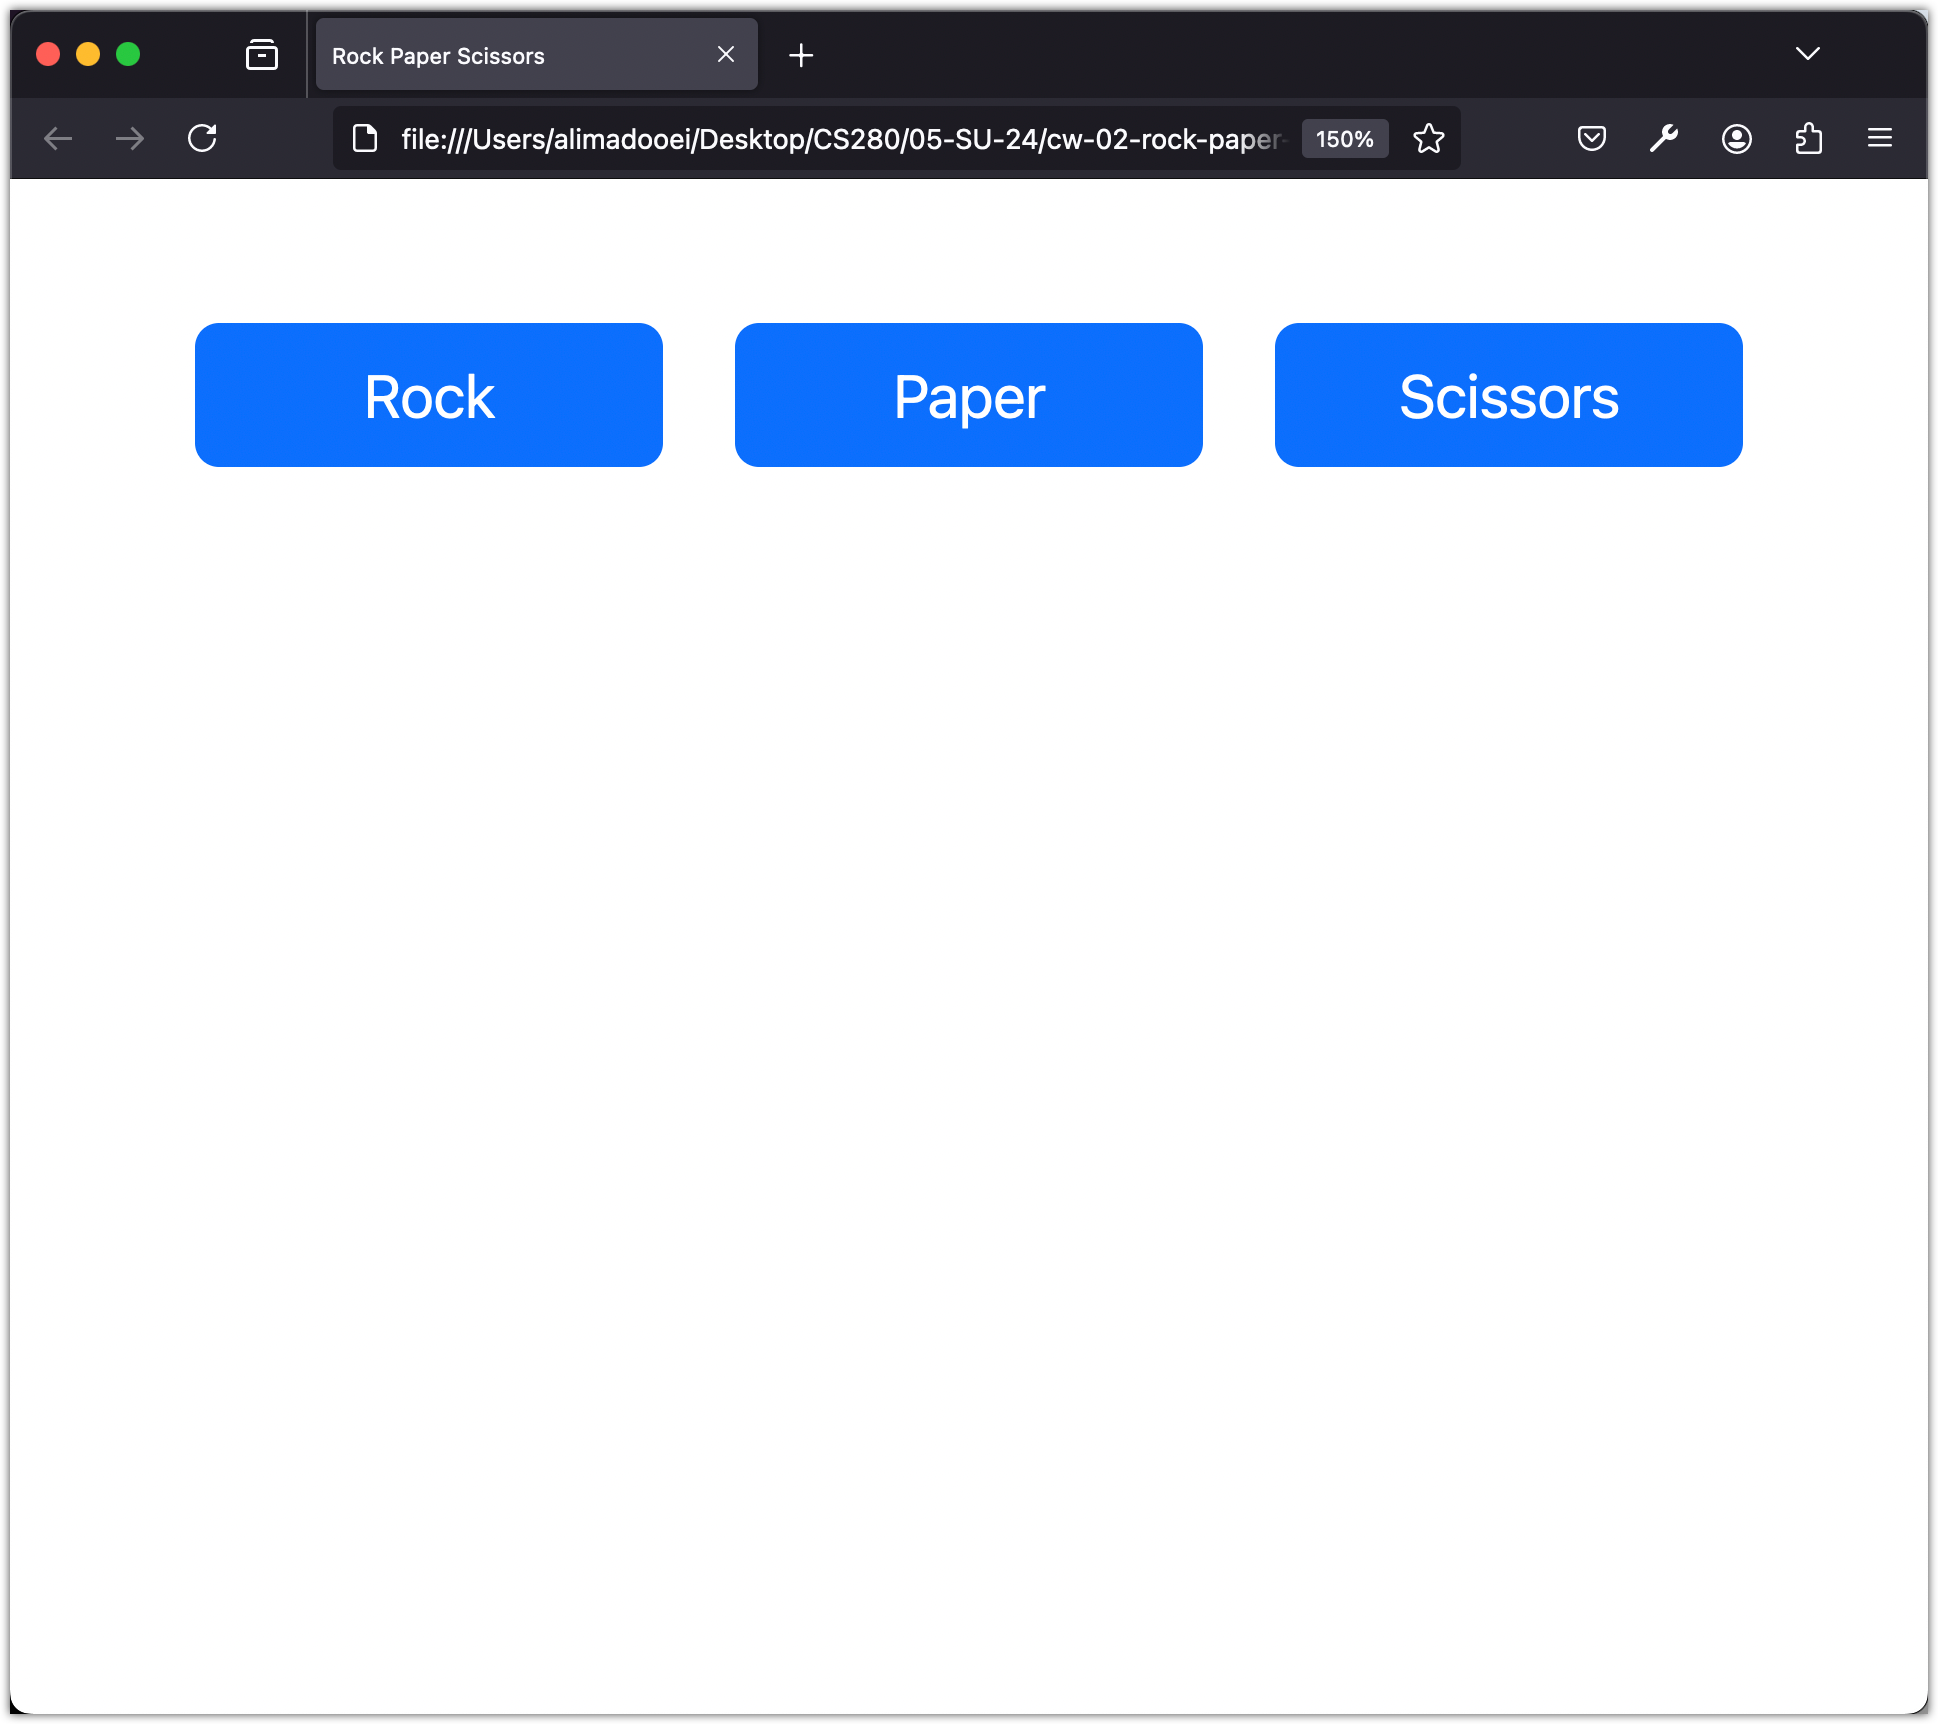
Task: Open the developer tools wrench icon
Action: pyautogui.click(x=1664, y=138)
